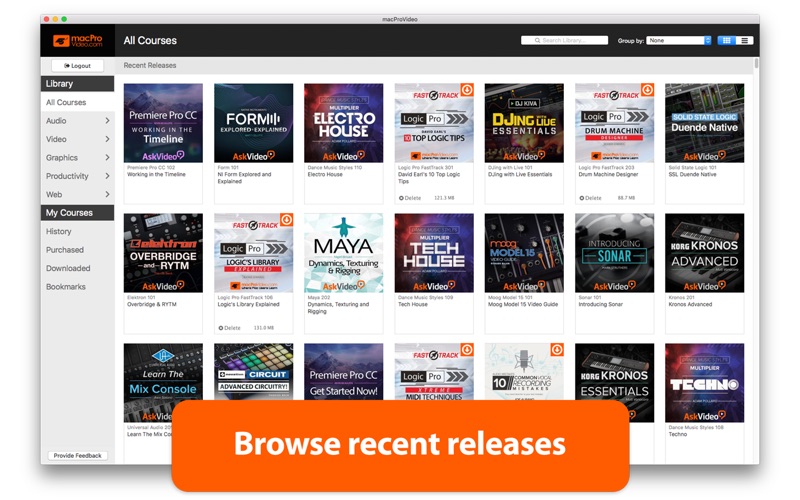Viewport: 800px width, 500px height.
Task: Click download badge on Common Vocal Recording Mistakes
Action: [557, 350]
